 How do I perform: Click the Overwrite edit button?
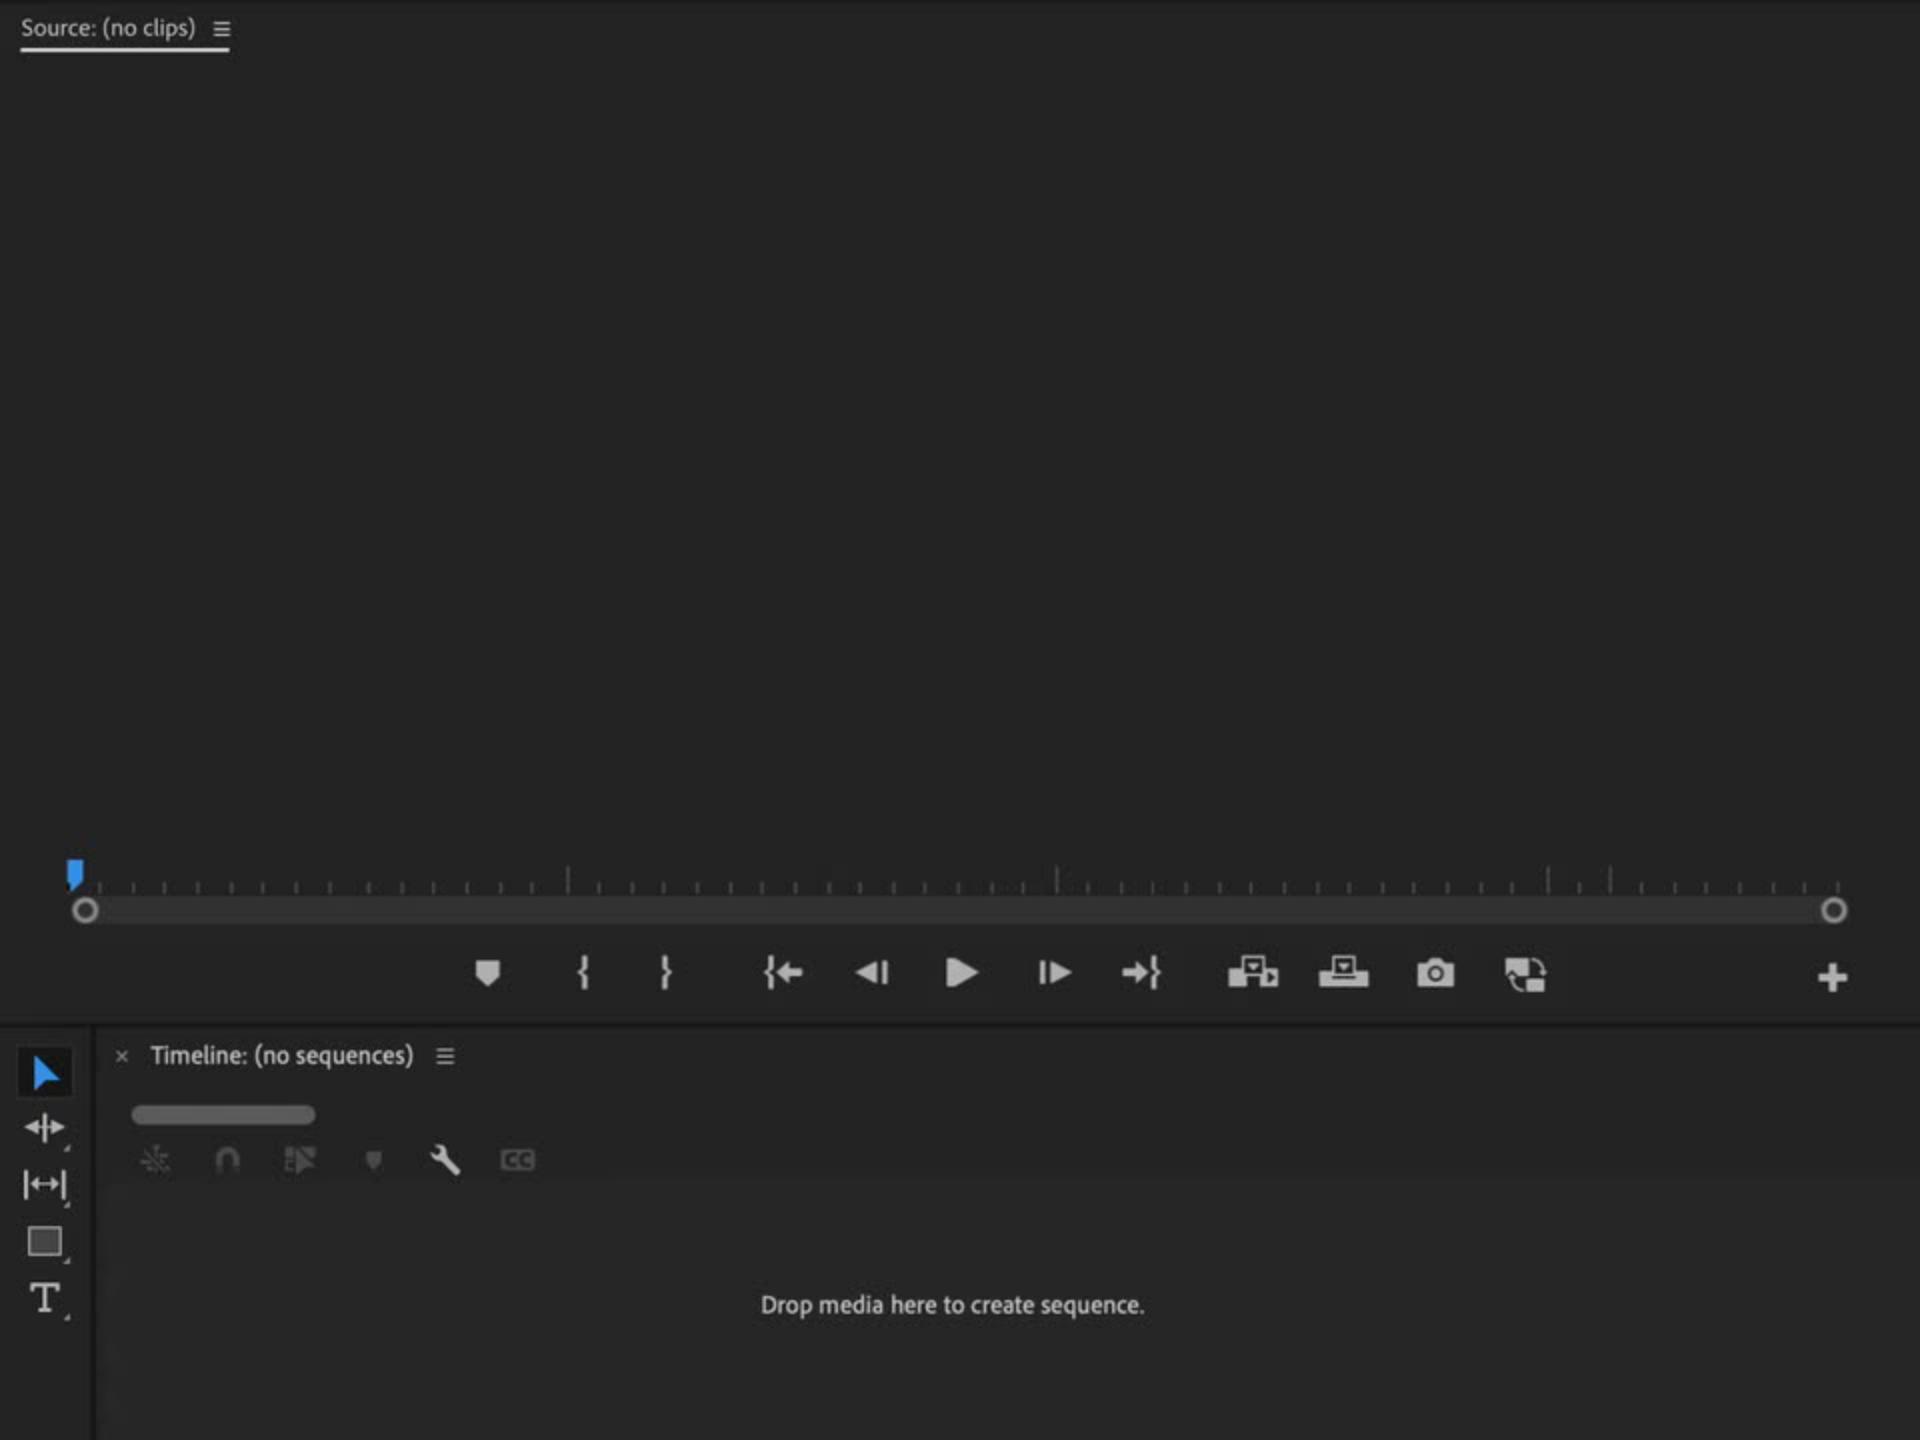tap(1343, 973)
